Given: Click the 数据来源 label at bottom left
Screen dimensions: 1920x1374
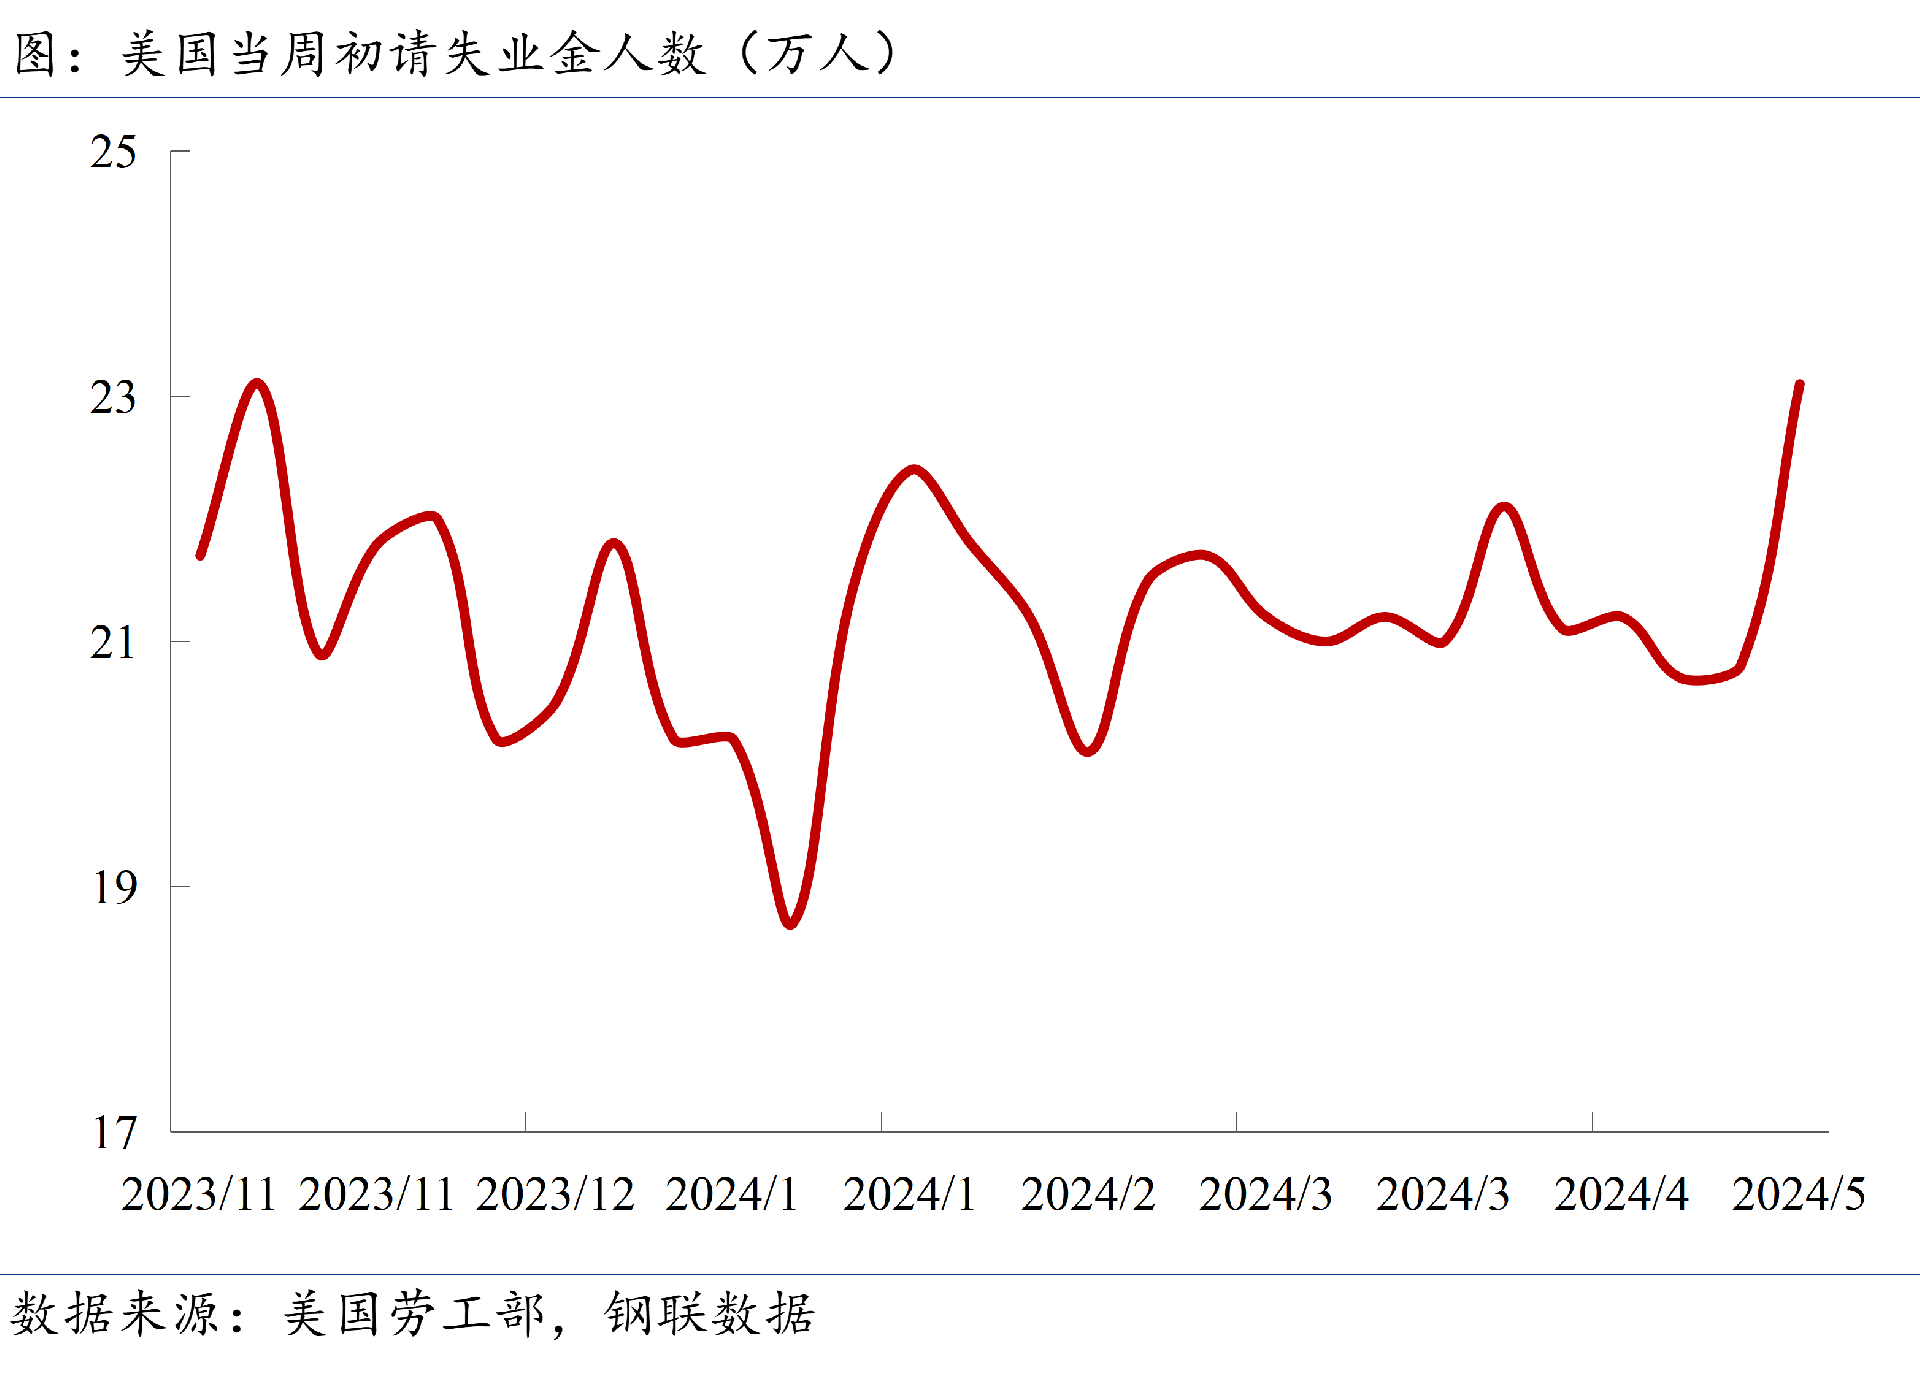Looking at the screenshot, I should pyautogui.click(x=115, y=1314).
